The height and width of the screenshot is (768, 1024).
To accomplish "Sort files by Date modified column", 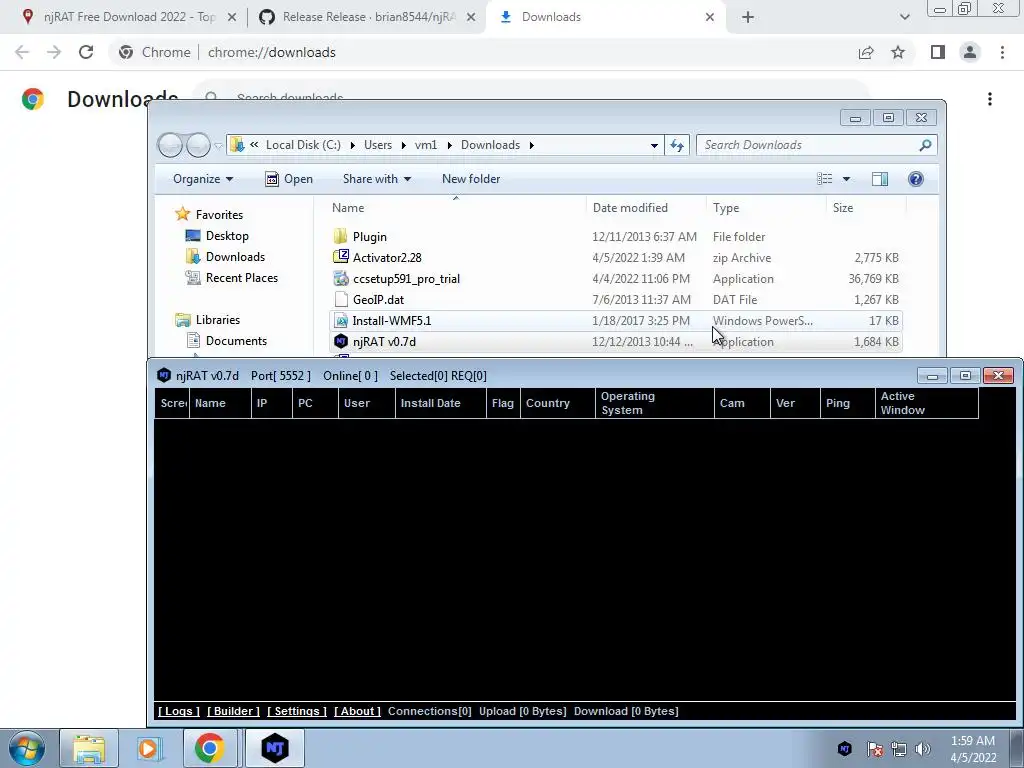I will coord(645,208).
